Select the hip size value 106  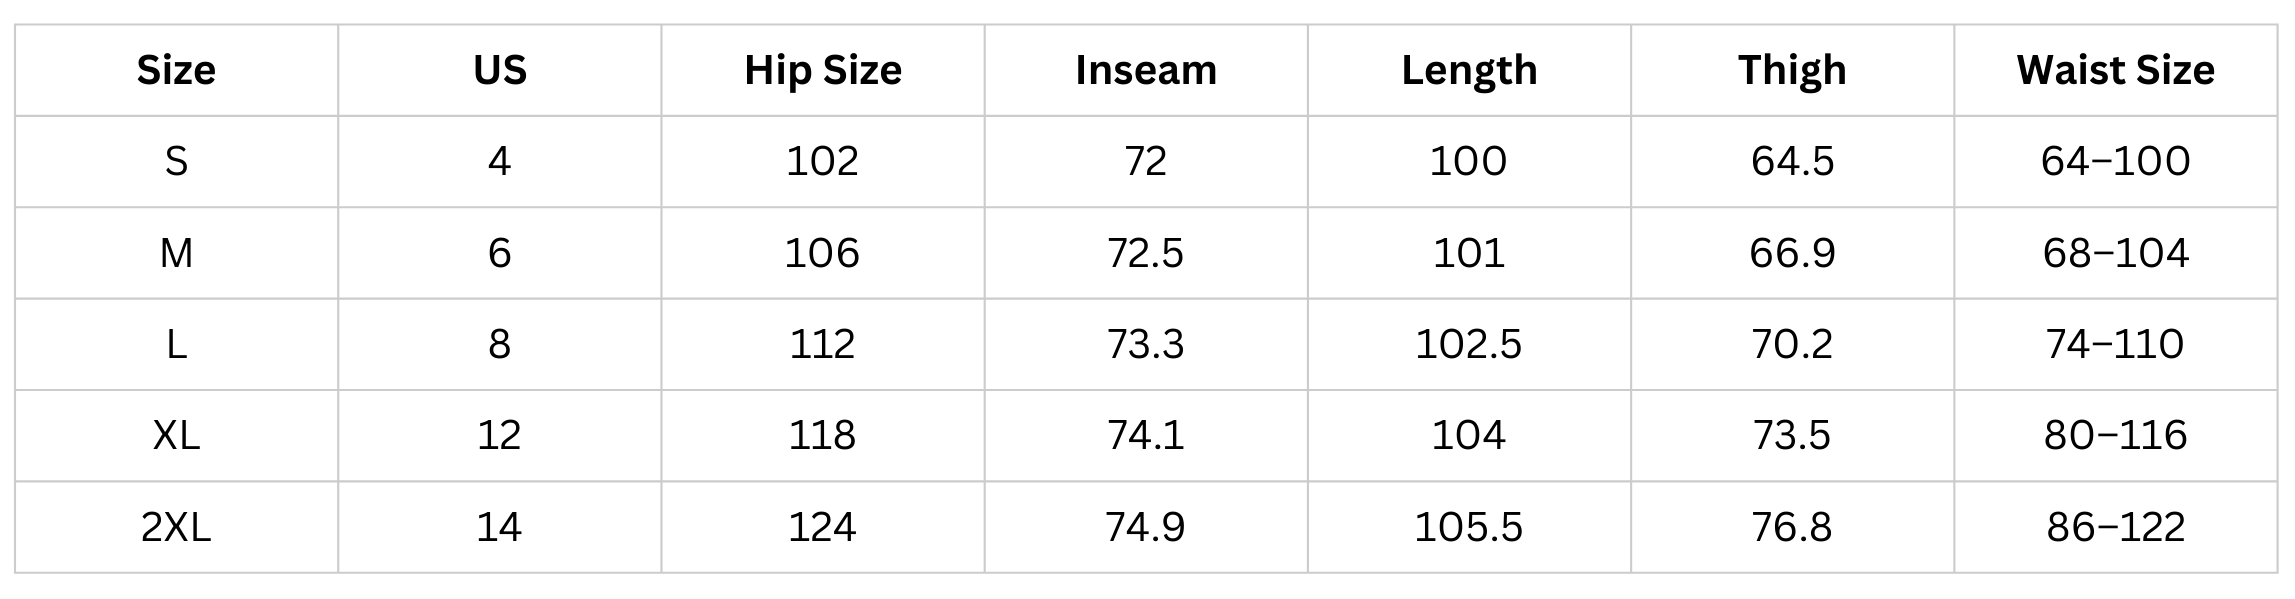pos(822,253)
